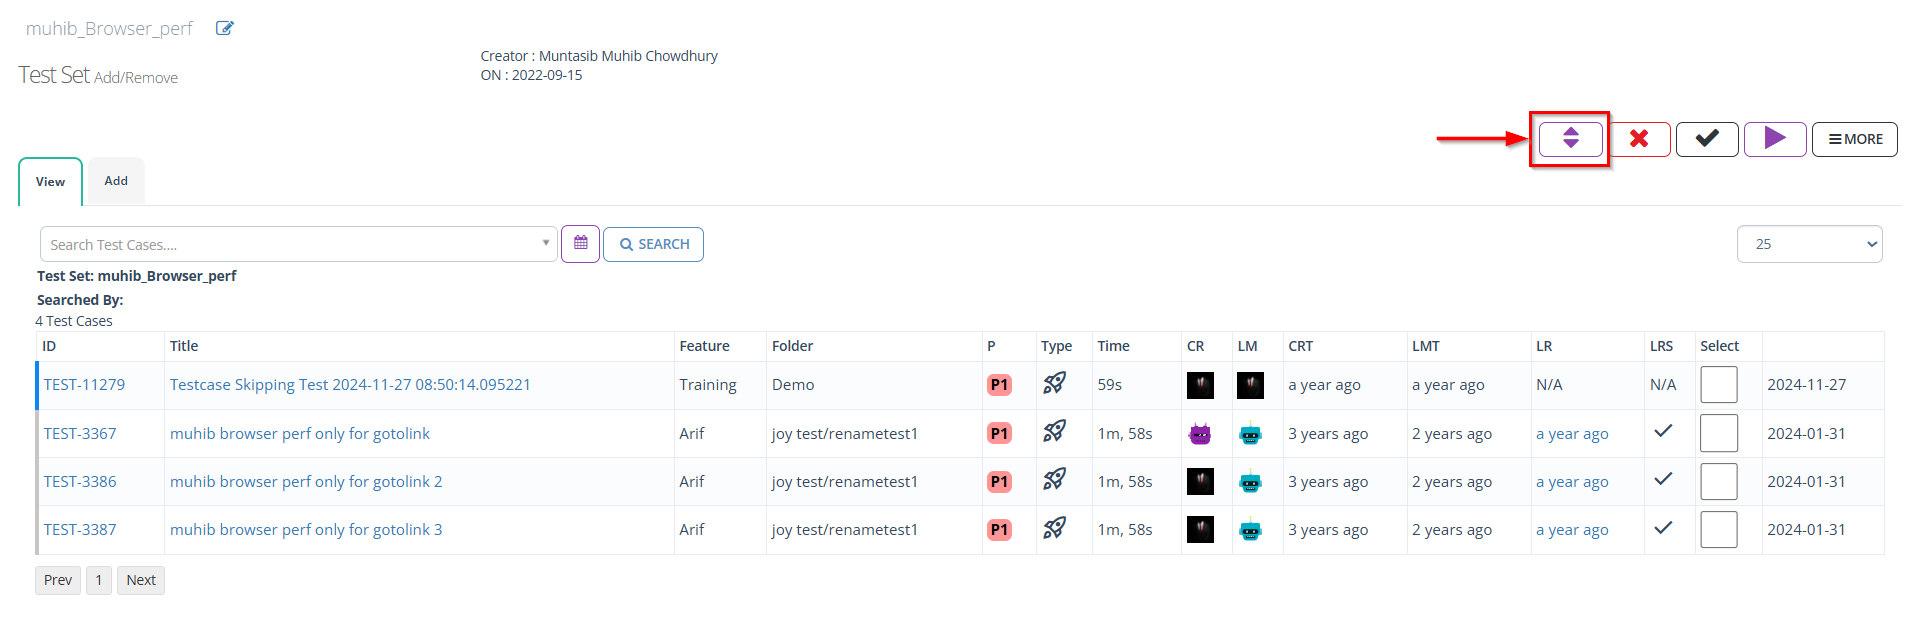Open the calendar date filter icon
The height and width of the screenshot is (617, 1920).
point(580,244)
